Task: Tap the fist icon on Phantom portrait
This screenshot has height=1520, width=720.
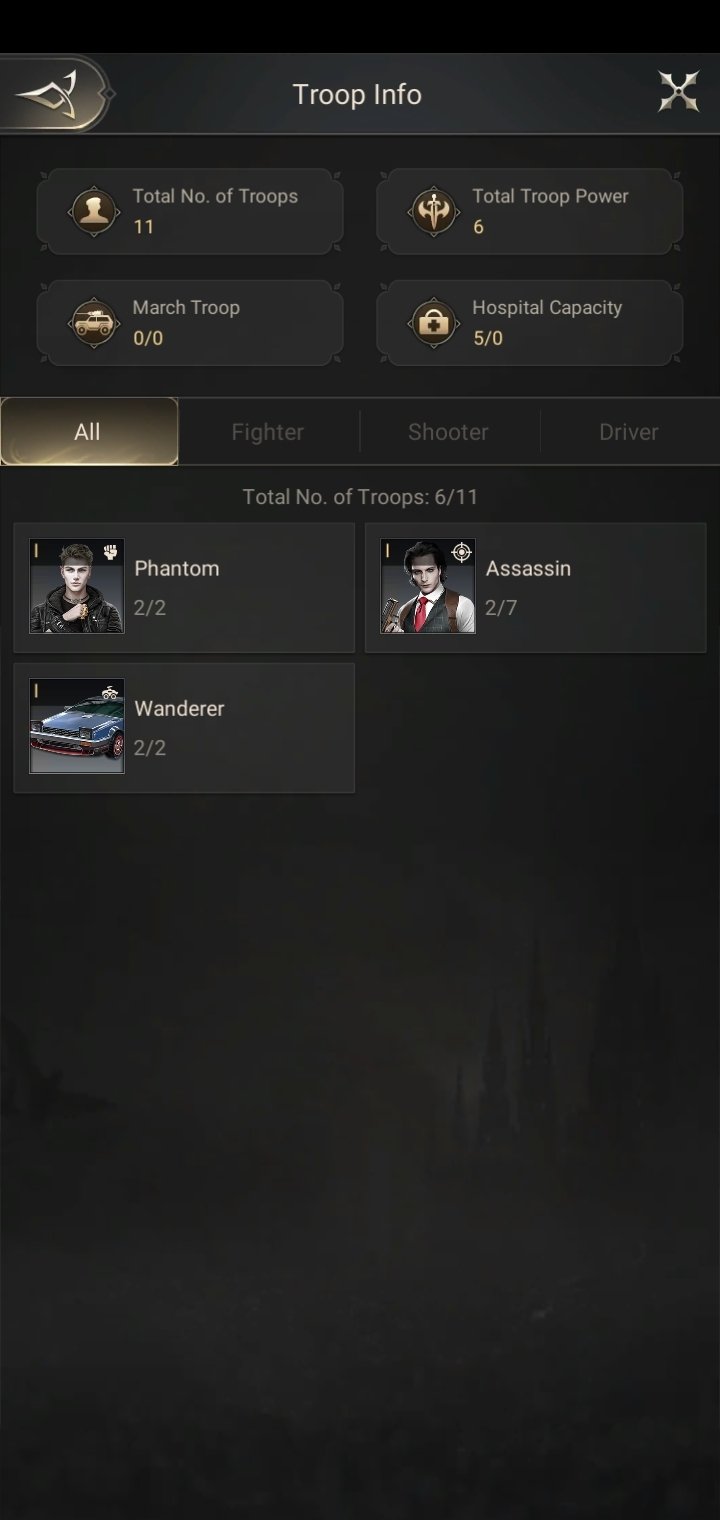Action: tap(110, 552)
